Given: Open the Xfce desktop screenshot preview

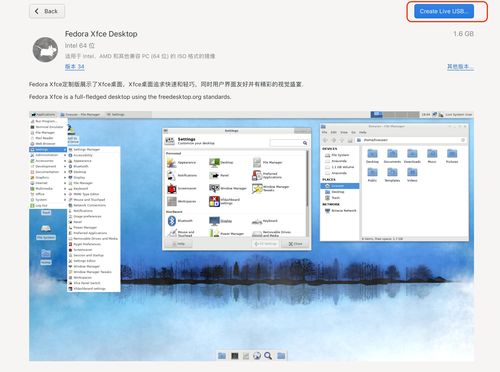Looking at the screenshot, I should (251, 236).
